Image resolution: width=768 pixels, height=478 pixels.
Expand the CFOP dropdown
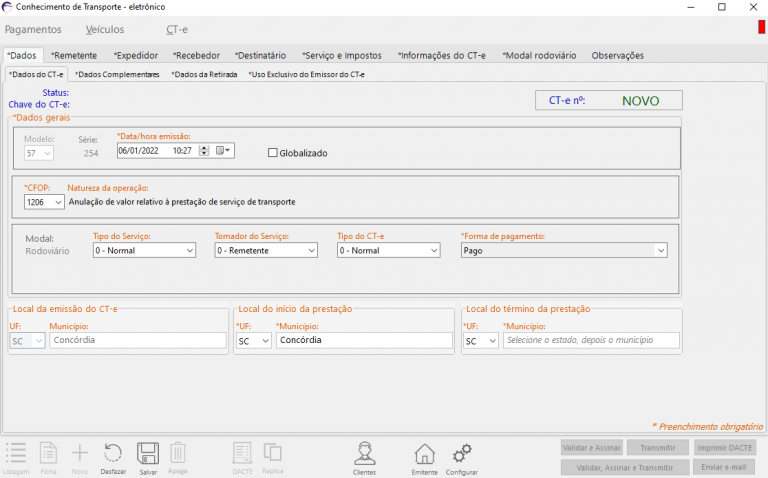[x=58, y=202]
